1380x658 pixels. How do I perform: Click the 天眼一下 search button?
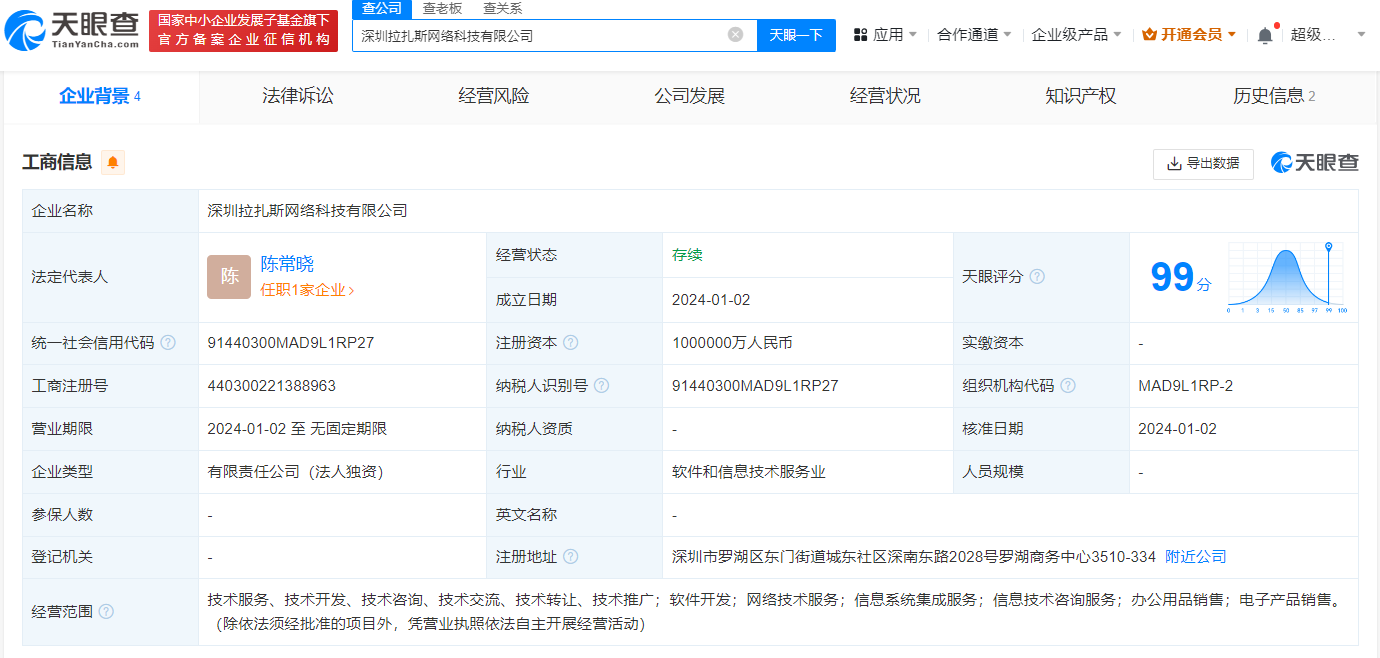pyautogui.click(x=795, y=35)
